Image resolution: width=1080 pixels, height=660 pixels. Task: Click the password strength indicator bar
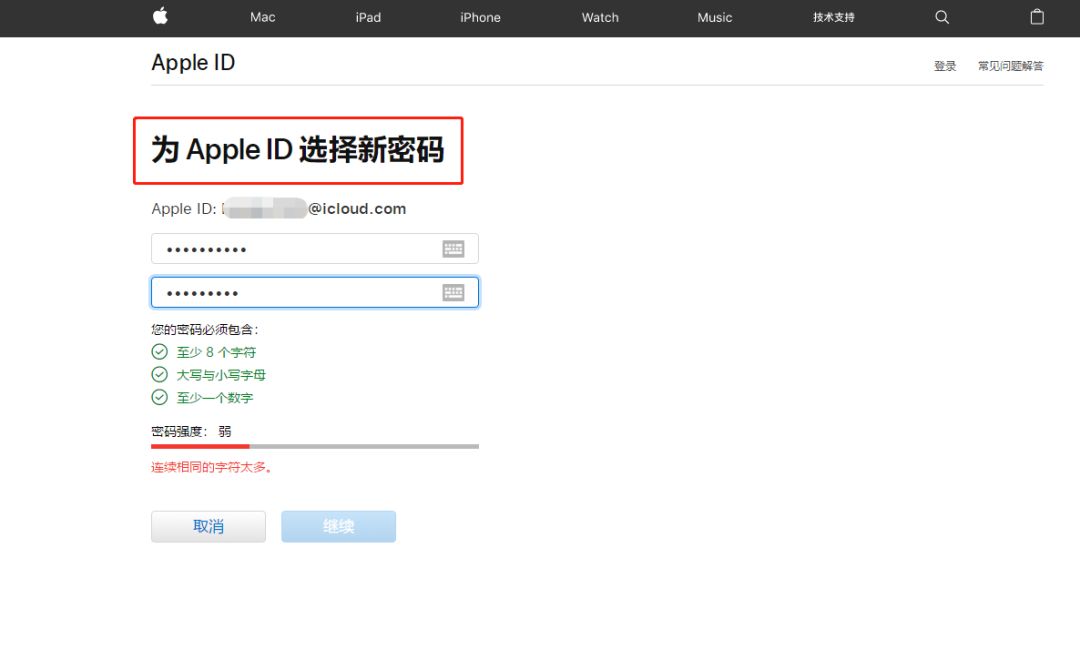[315, 446]
